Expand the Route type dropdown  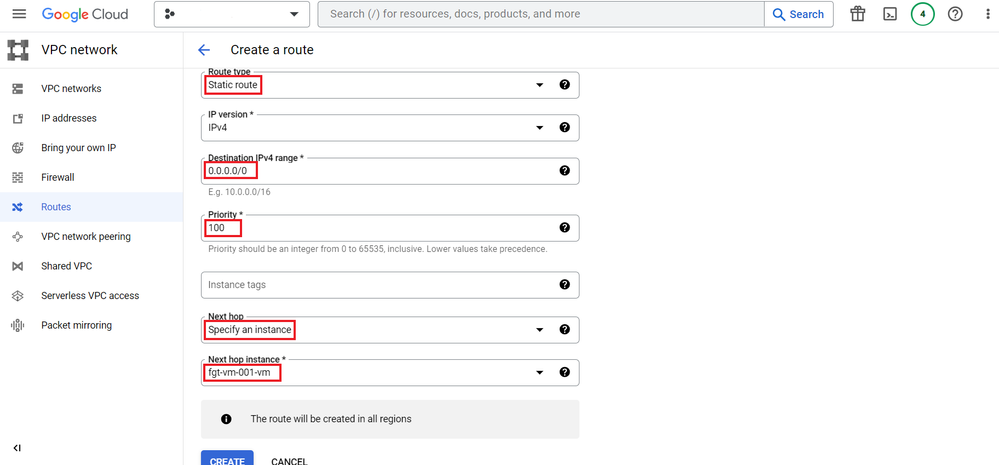point(540,85)
